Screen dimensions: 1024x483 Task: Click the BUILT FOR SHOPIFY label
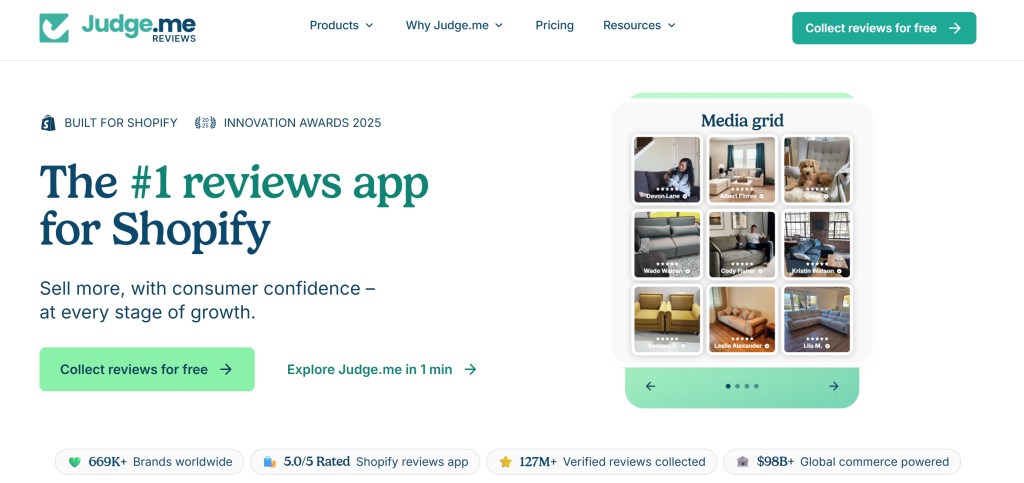pyautogui.click(x=121, y=123)
